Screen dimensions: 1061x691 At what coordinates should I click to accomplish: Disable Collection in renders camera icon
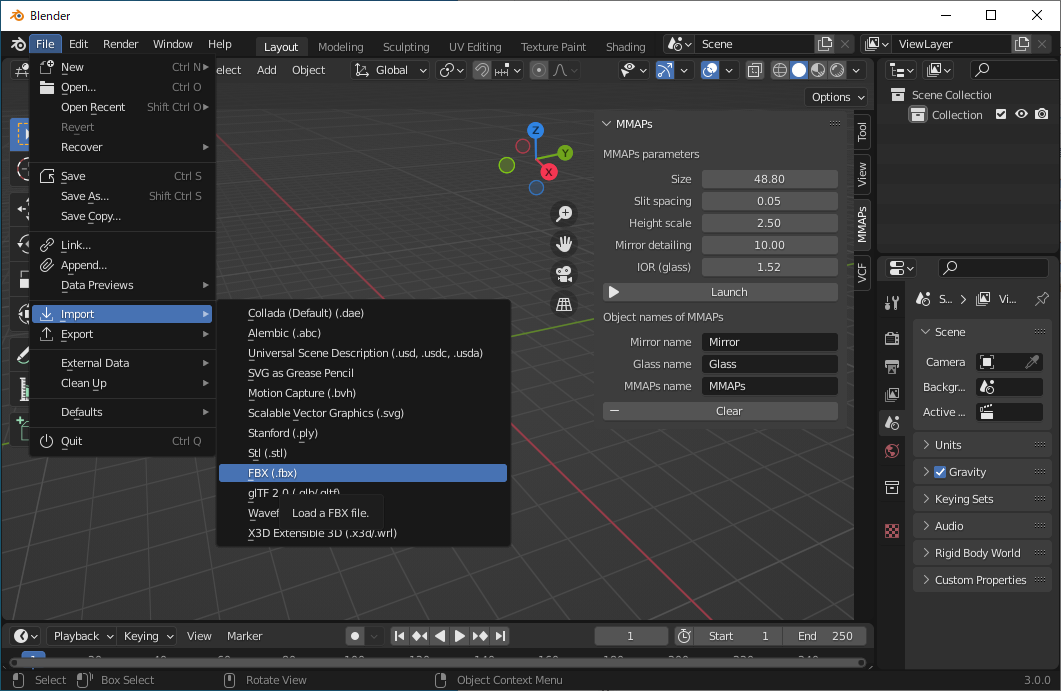coord(1042,114)
